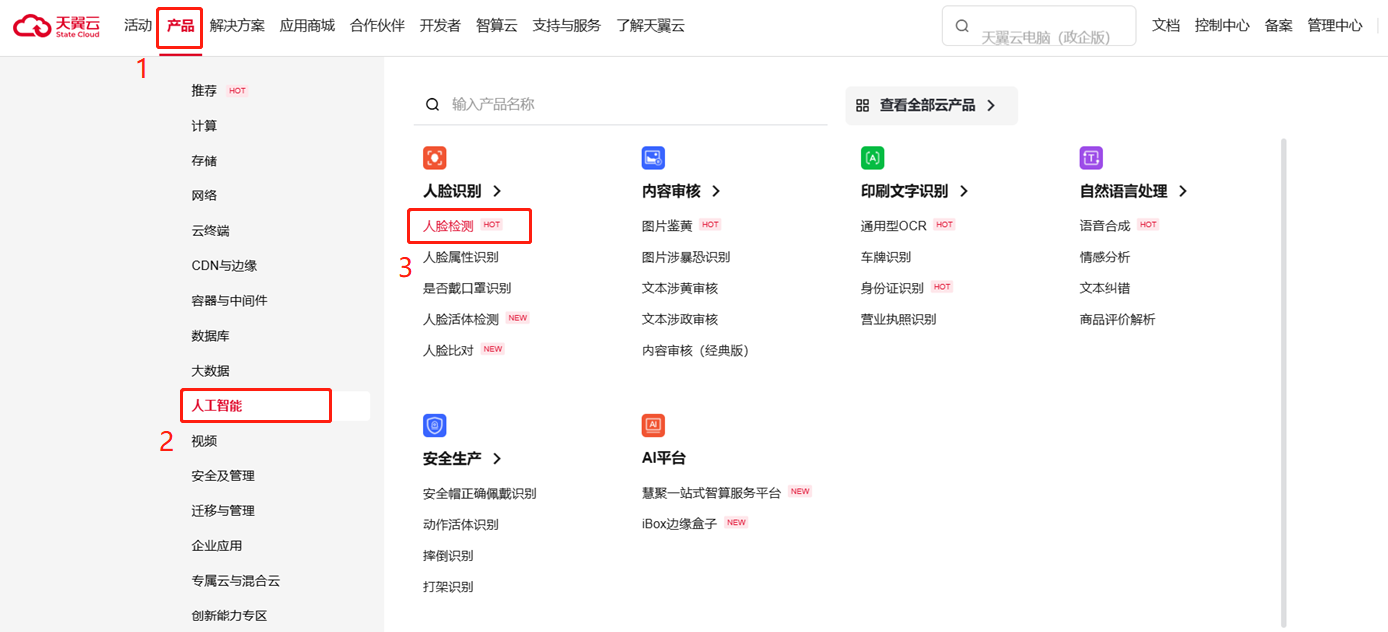Click the 安全生产 shield icon

click(434, 426)
